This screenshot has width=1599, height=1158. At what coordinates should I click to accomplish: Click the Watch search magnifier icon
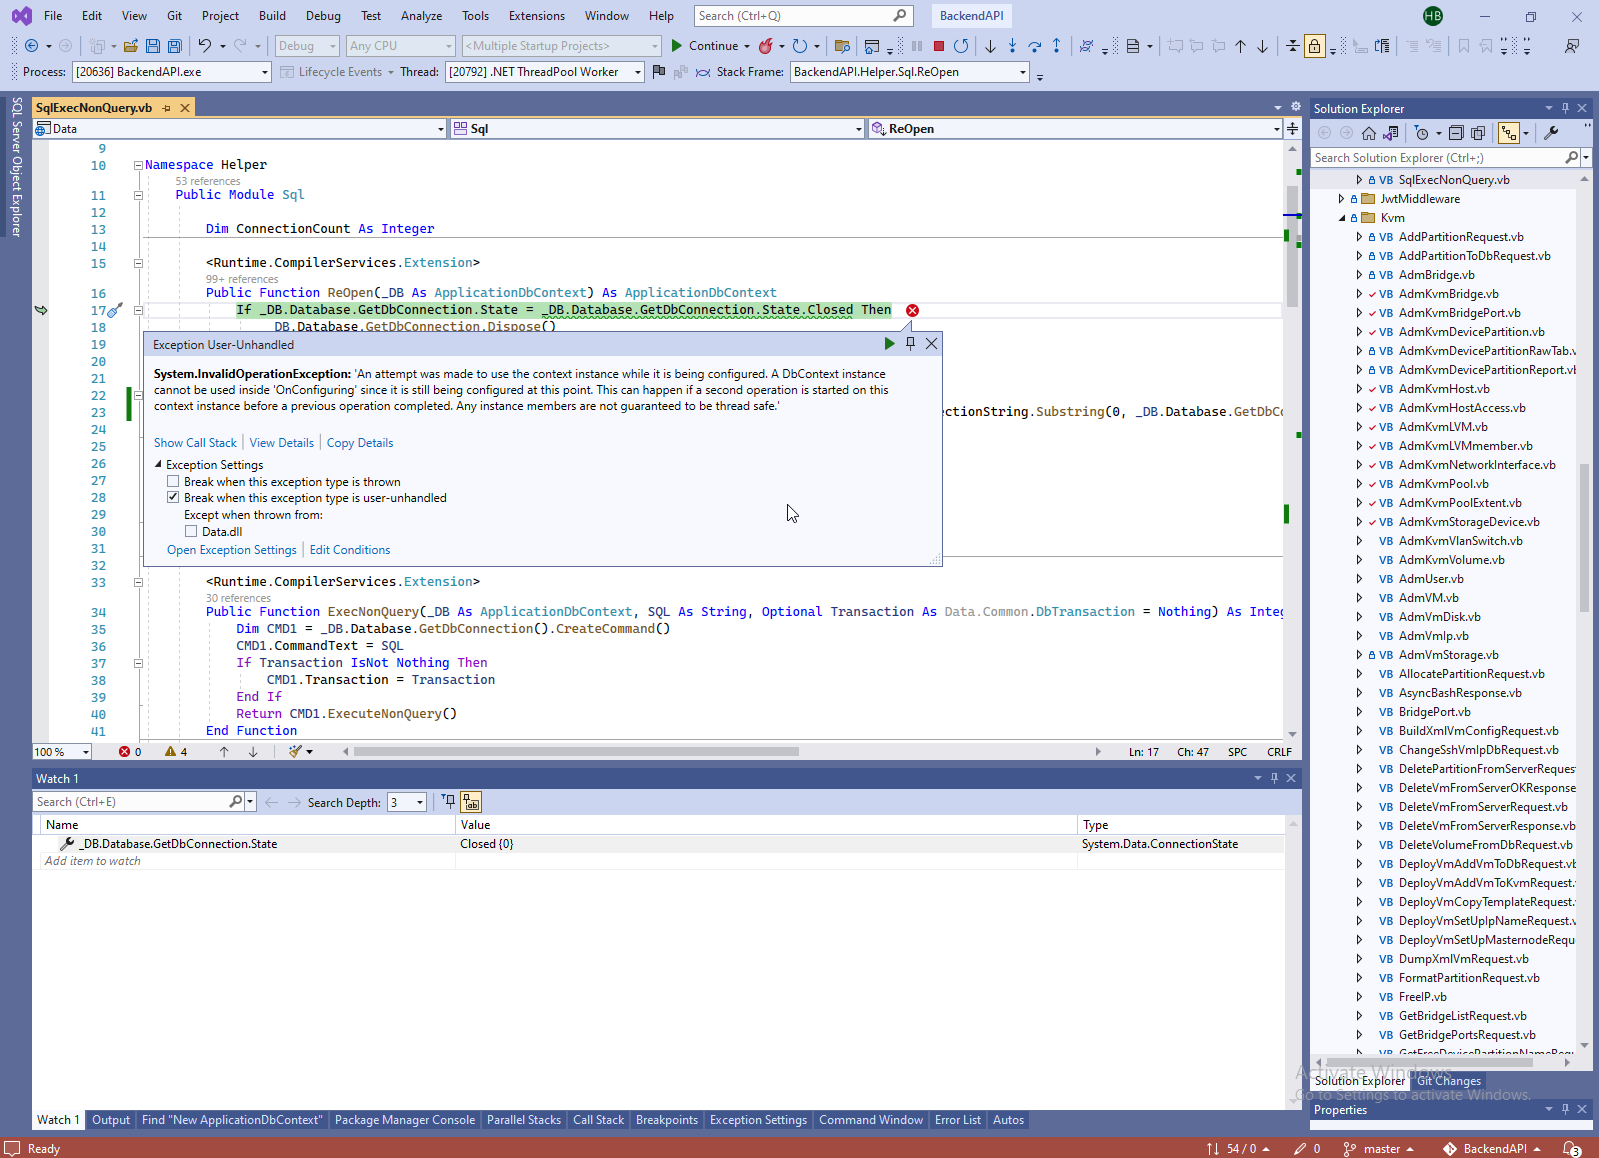235,802
